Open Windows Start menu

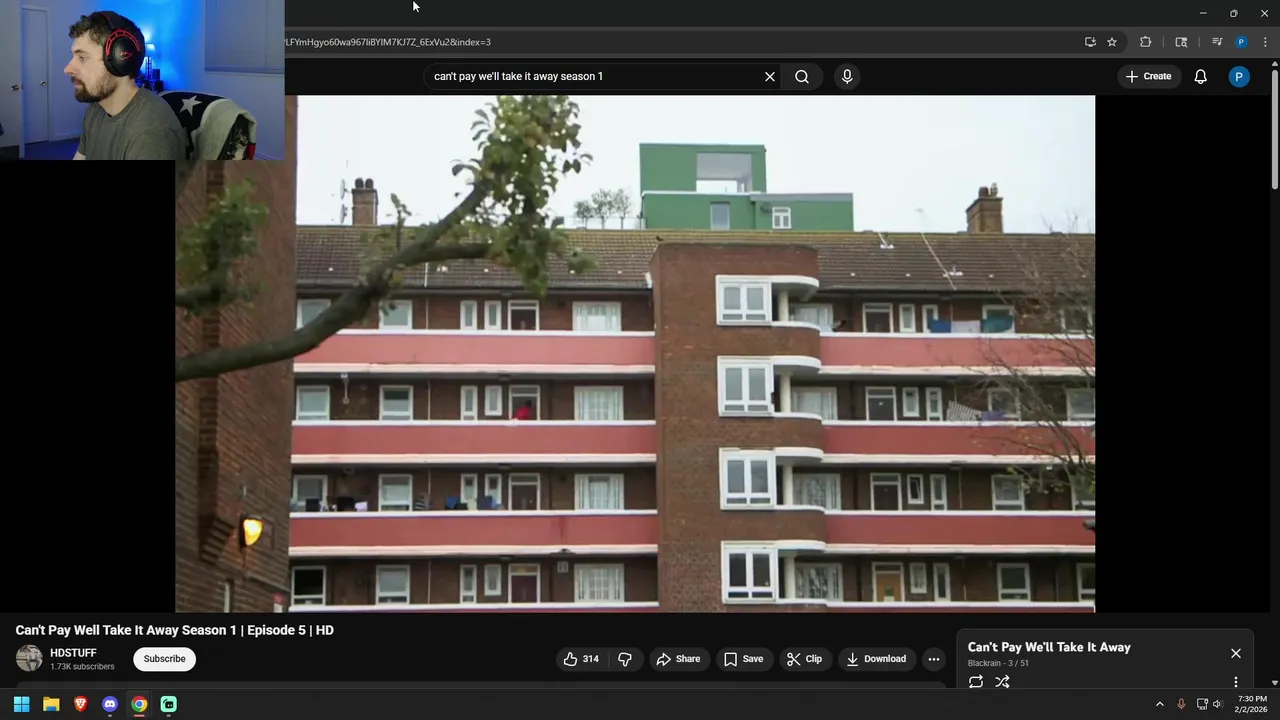coord(21,704)
